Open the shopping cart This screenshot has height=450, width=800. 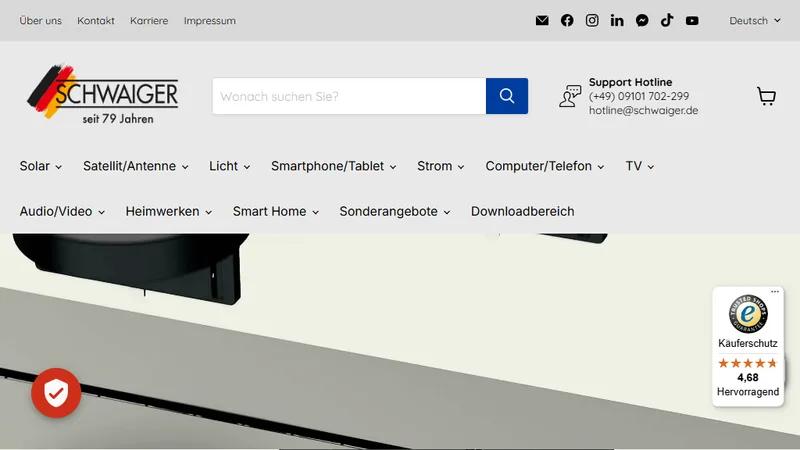(766, 96)
